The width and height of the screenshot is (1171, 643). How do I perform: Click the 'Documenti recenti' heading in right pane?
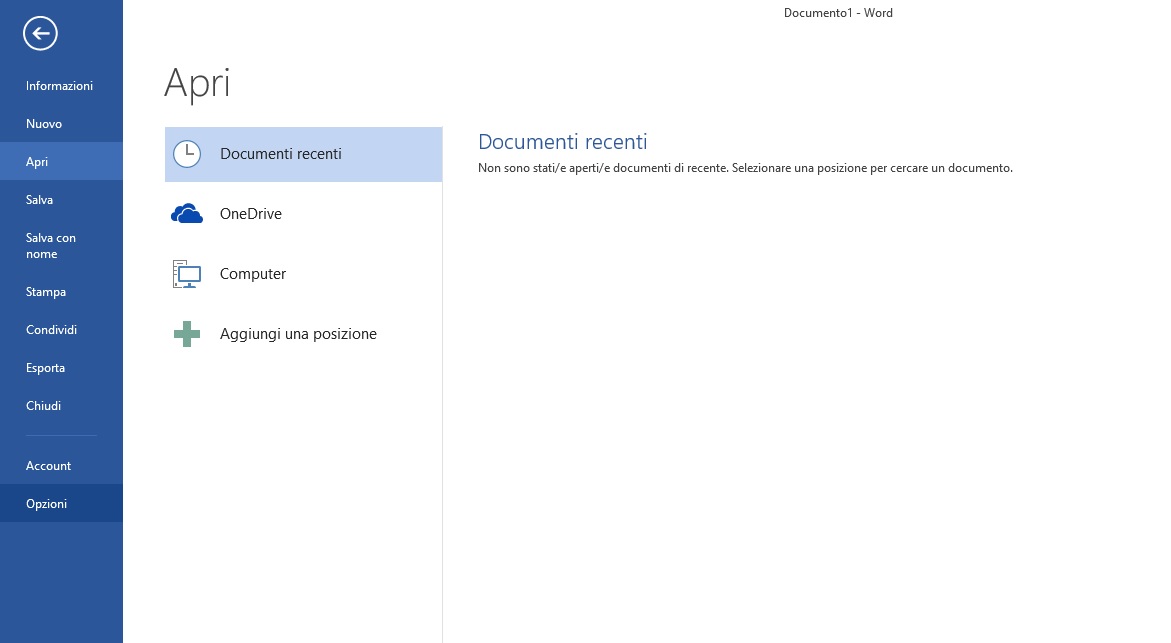pyautogui.click(x=562, y=142)
